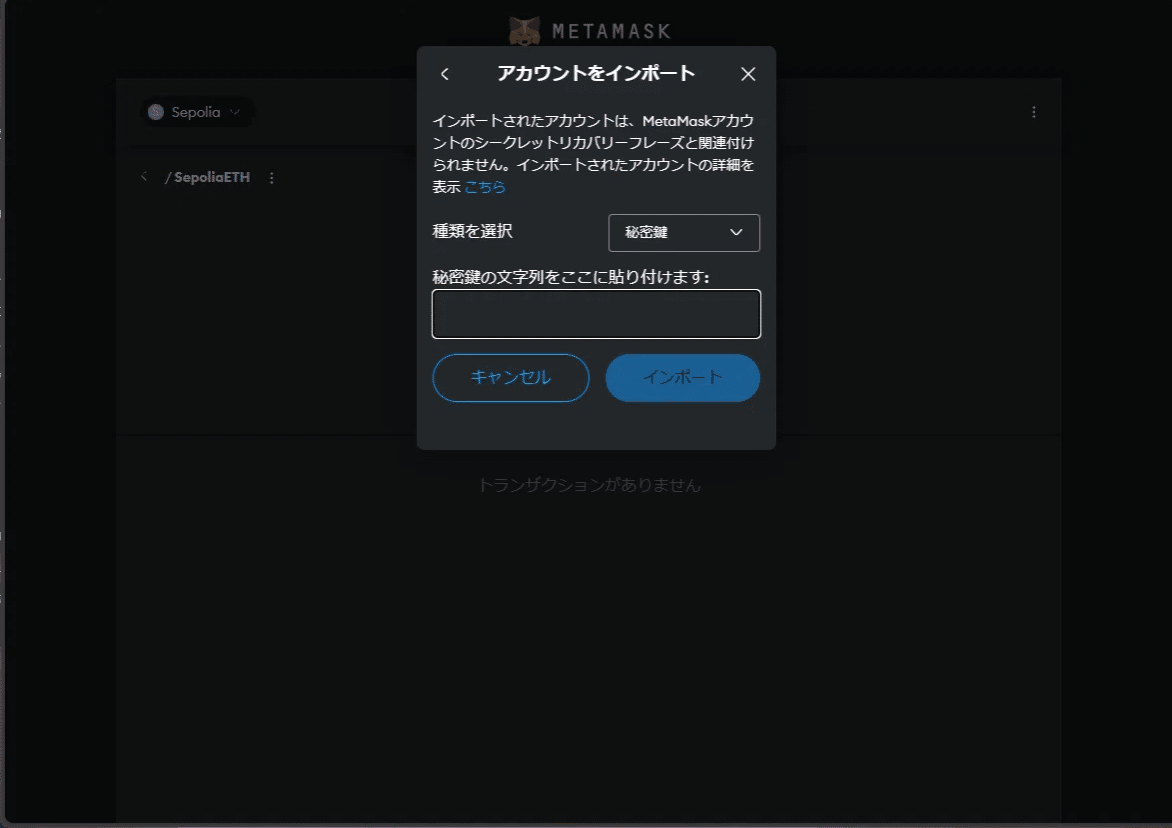
Task: Focus the private key string field
Action: (596, 314)
